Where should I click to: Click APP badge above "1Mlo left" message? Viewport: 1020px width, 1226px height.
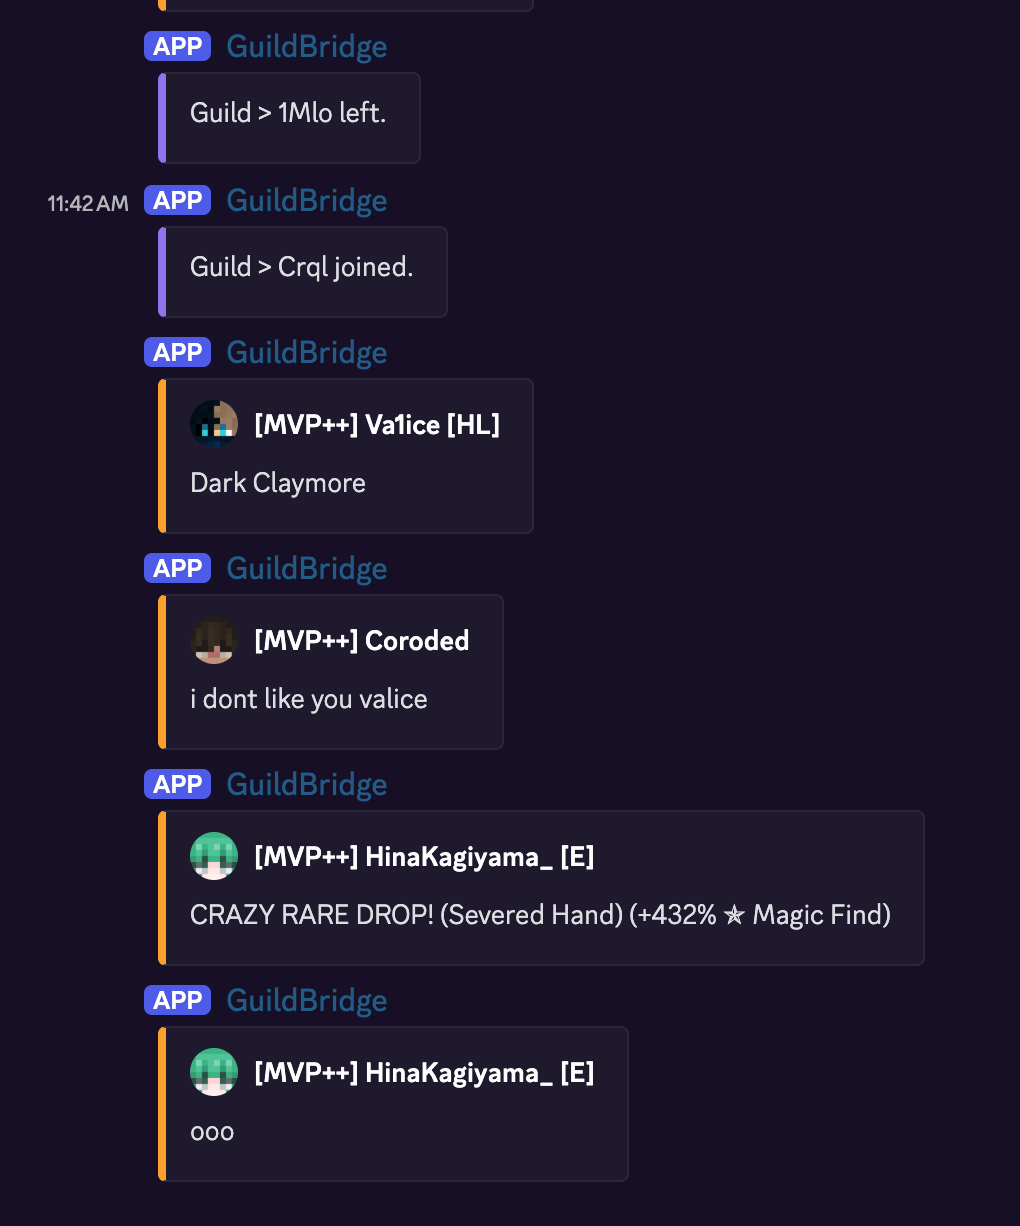(x=178, y=47)
